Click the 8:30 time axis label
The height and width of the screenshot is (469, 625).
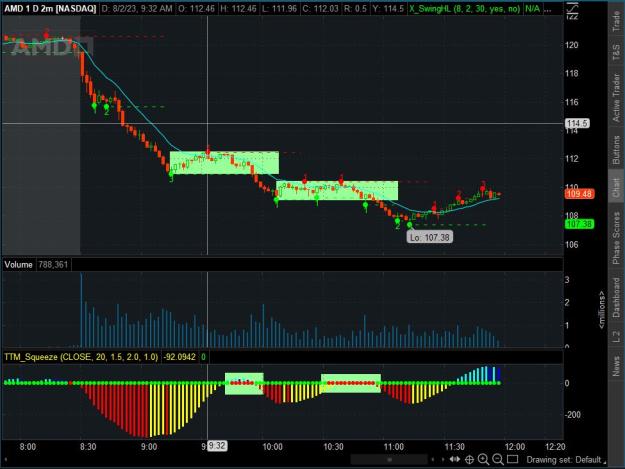point(88,447)
